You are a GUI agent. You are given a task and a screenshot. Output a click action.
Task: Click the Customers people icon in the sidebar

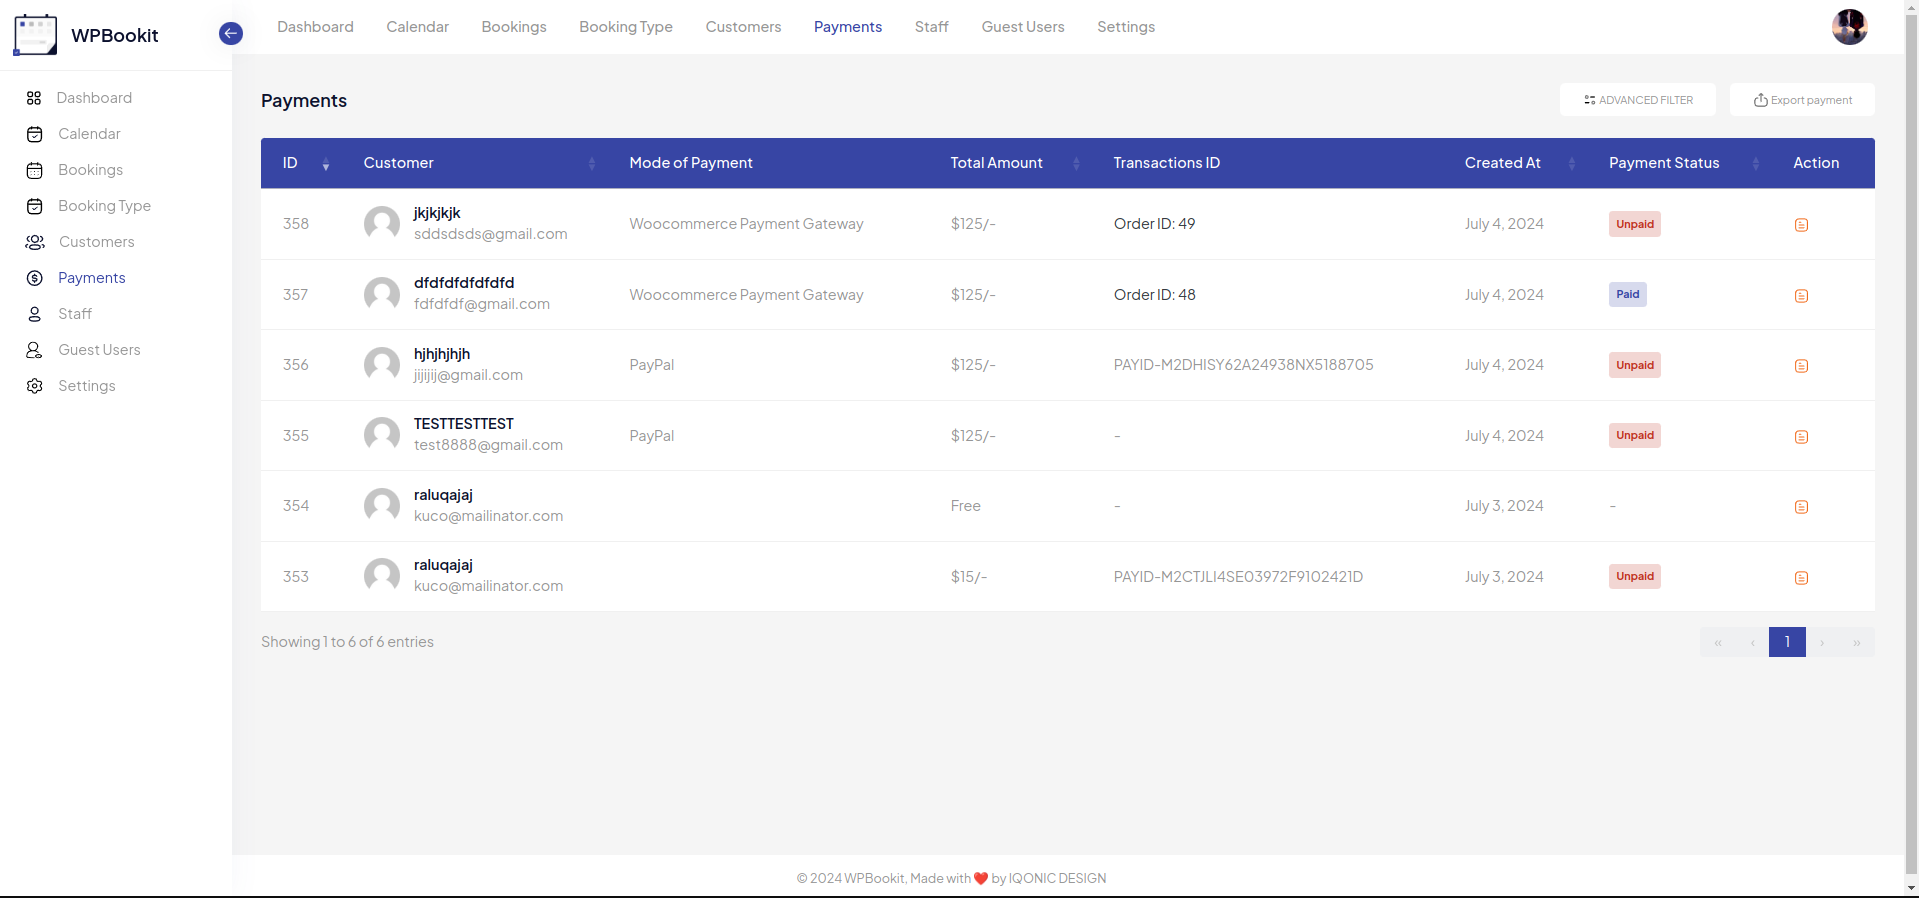click(x=35, y=242)
